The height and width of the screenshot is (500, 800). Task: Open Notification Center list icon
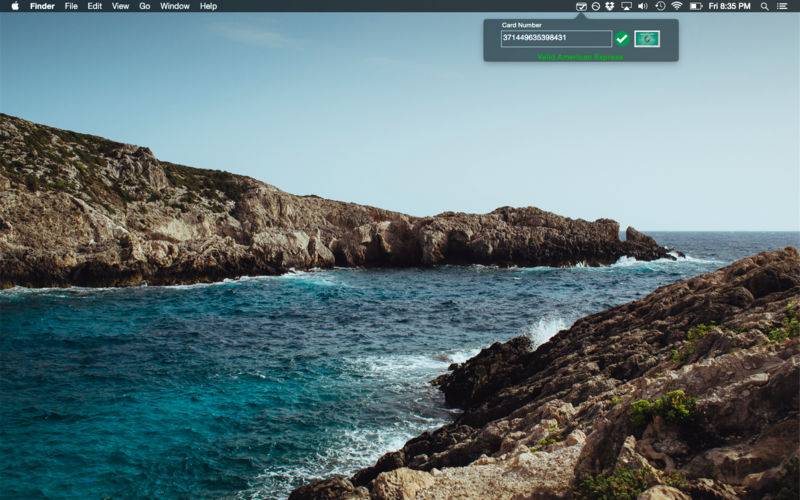782,6
